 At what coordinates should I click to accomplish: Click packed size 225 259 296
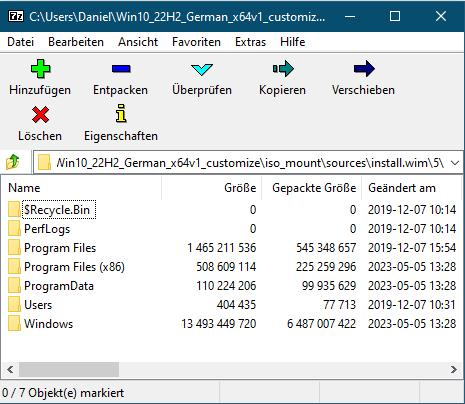(326, 267)
